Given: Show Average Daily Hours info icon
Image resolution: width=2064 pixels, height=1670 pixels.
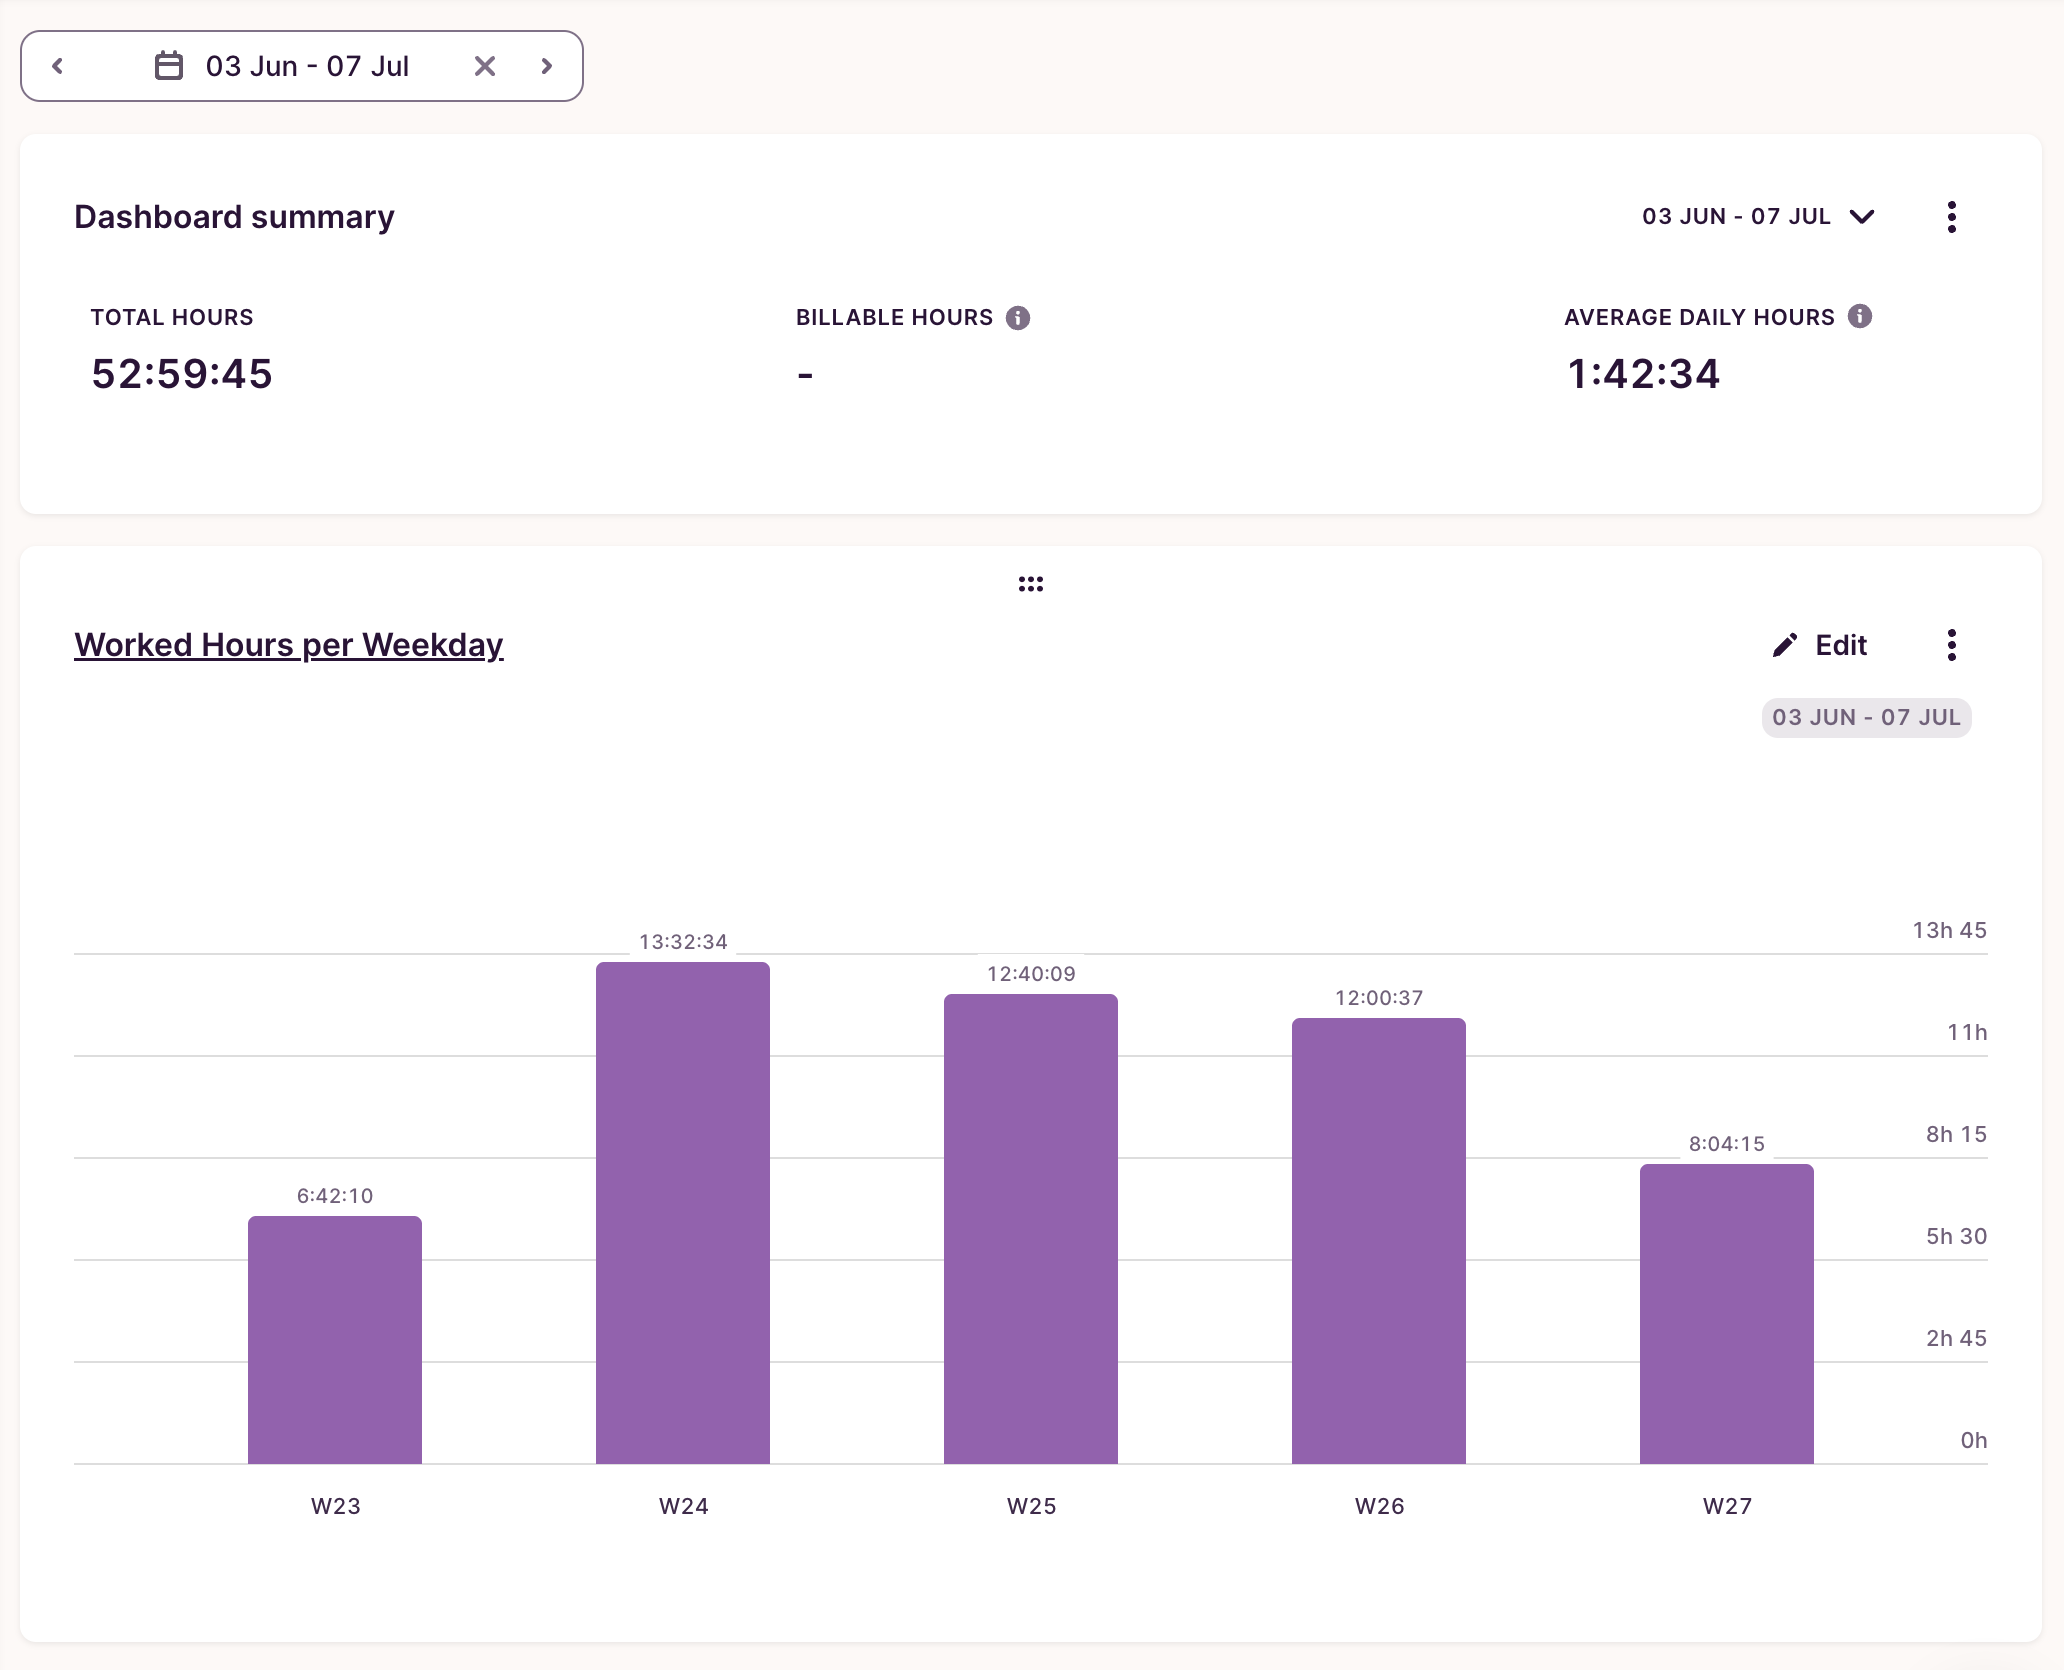Looking at the screenshot, I should pos(1860,317).
